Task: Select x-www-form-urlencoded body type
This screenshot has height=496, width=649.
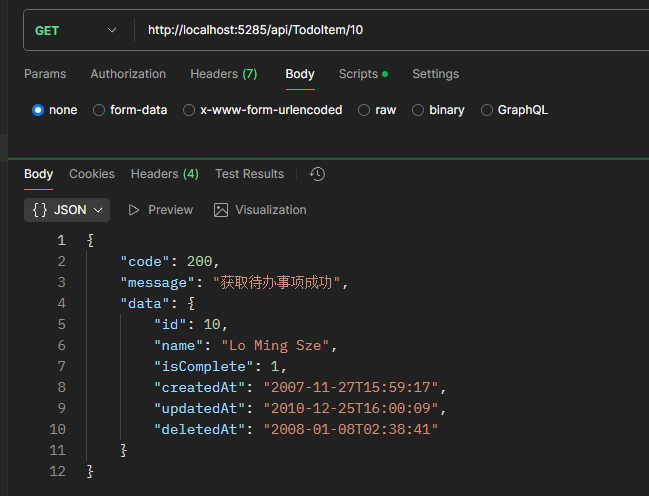Action: coord(189,110)
